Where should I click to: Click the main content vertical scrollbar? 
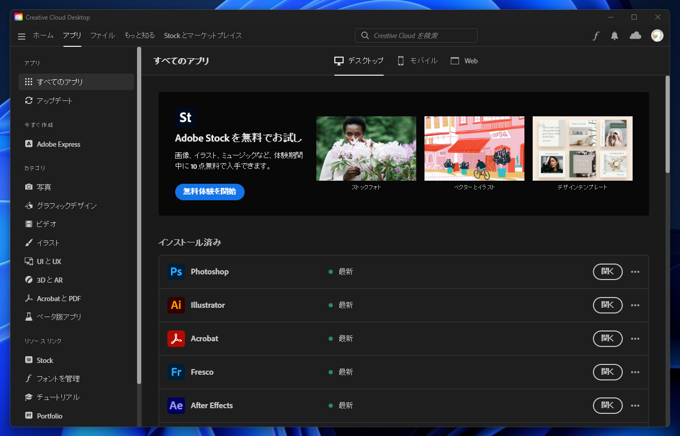[668, 125]
